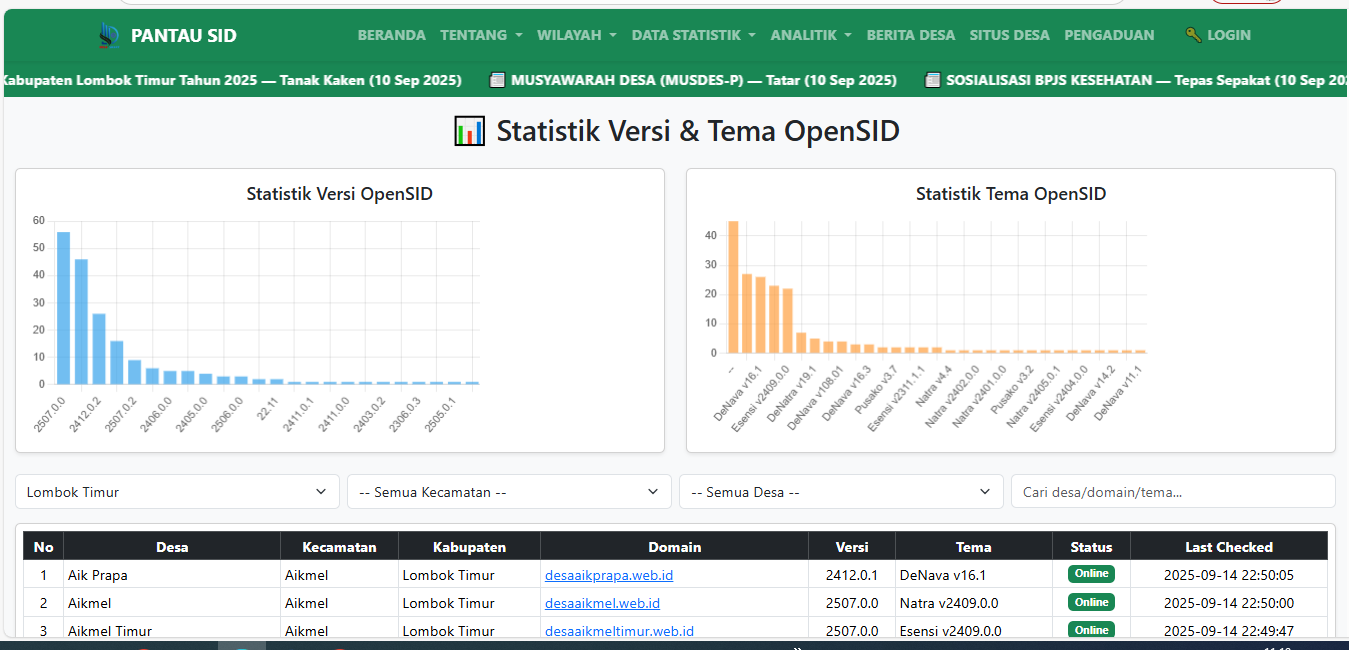This screenshot has height=650, width=1349.
Task: Click the document icon before Sosialisasi BPJS news
Action: click(933, 80)
